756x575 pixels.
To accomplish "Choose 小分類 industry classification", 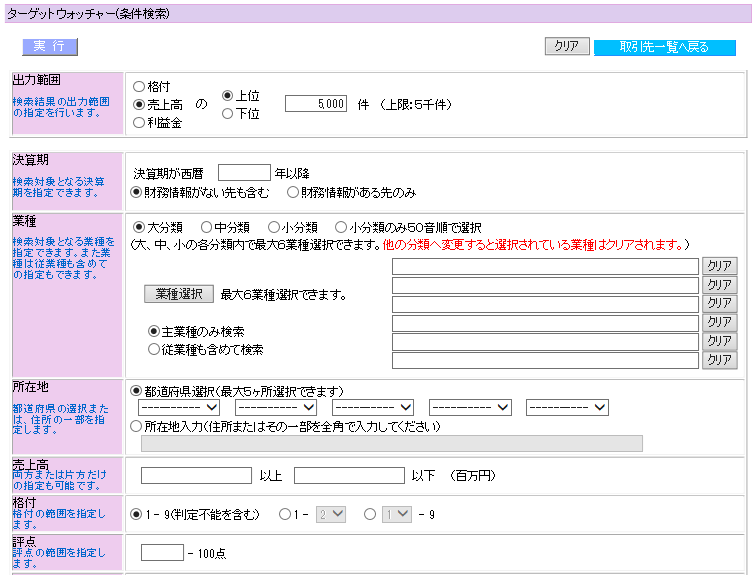I will [274, 227].
